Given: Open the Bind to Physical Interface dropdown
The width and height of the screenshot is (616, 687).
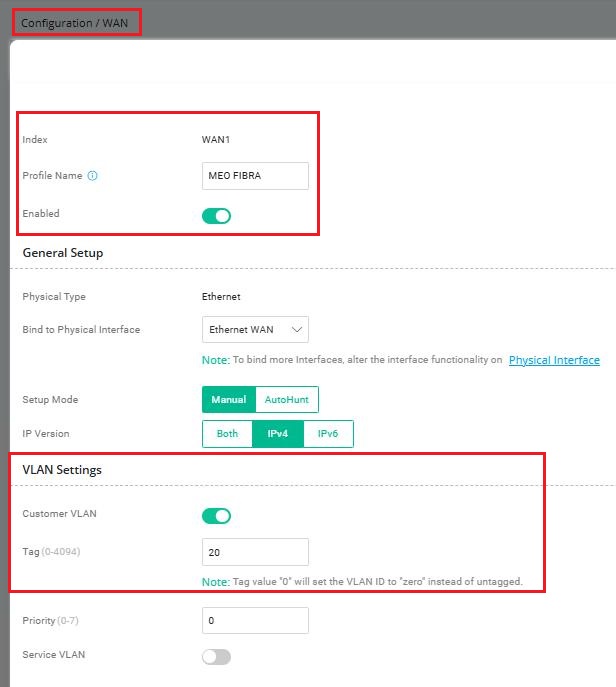Looking at the screenshot, I should [255, 329].
